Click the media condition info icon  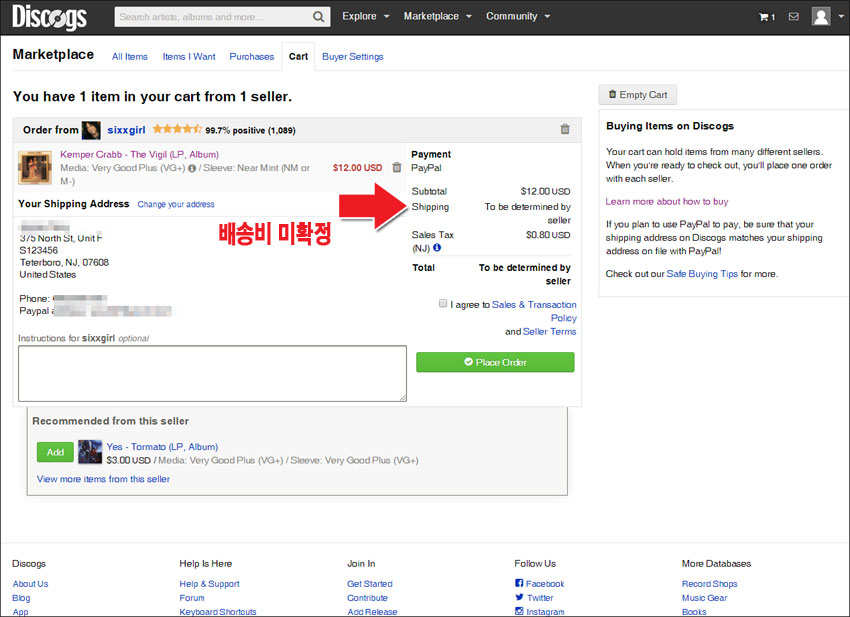(192, 169)
